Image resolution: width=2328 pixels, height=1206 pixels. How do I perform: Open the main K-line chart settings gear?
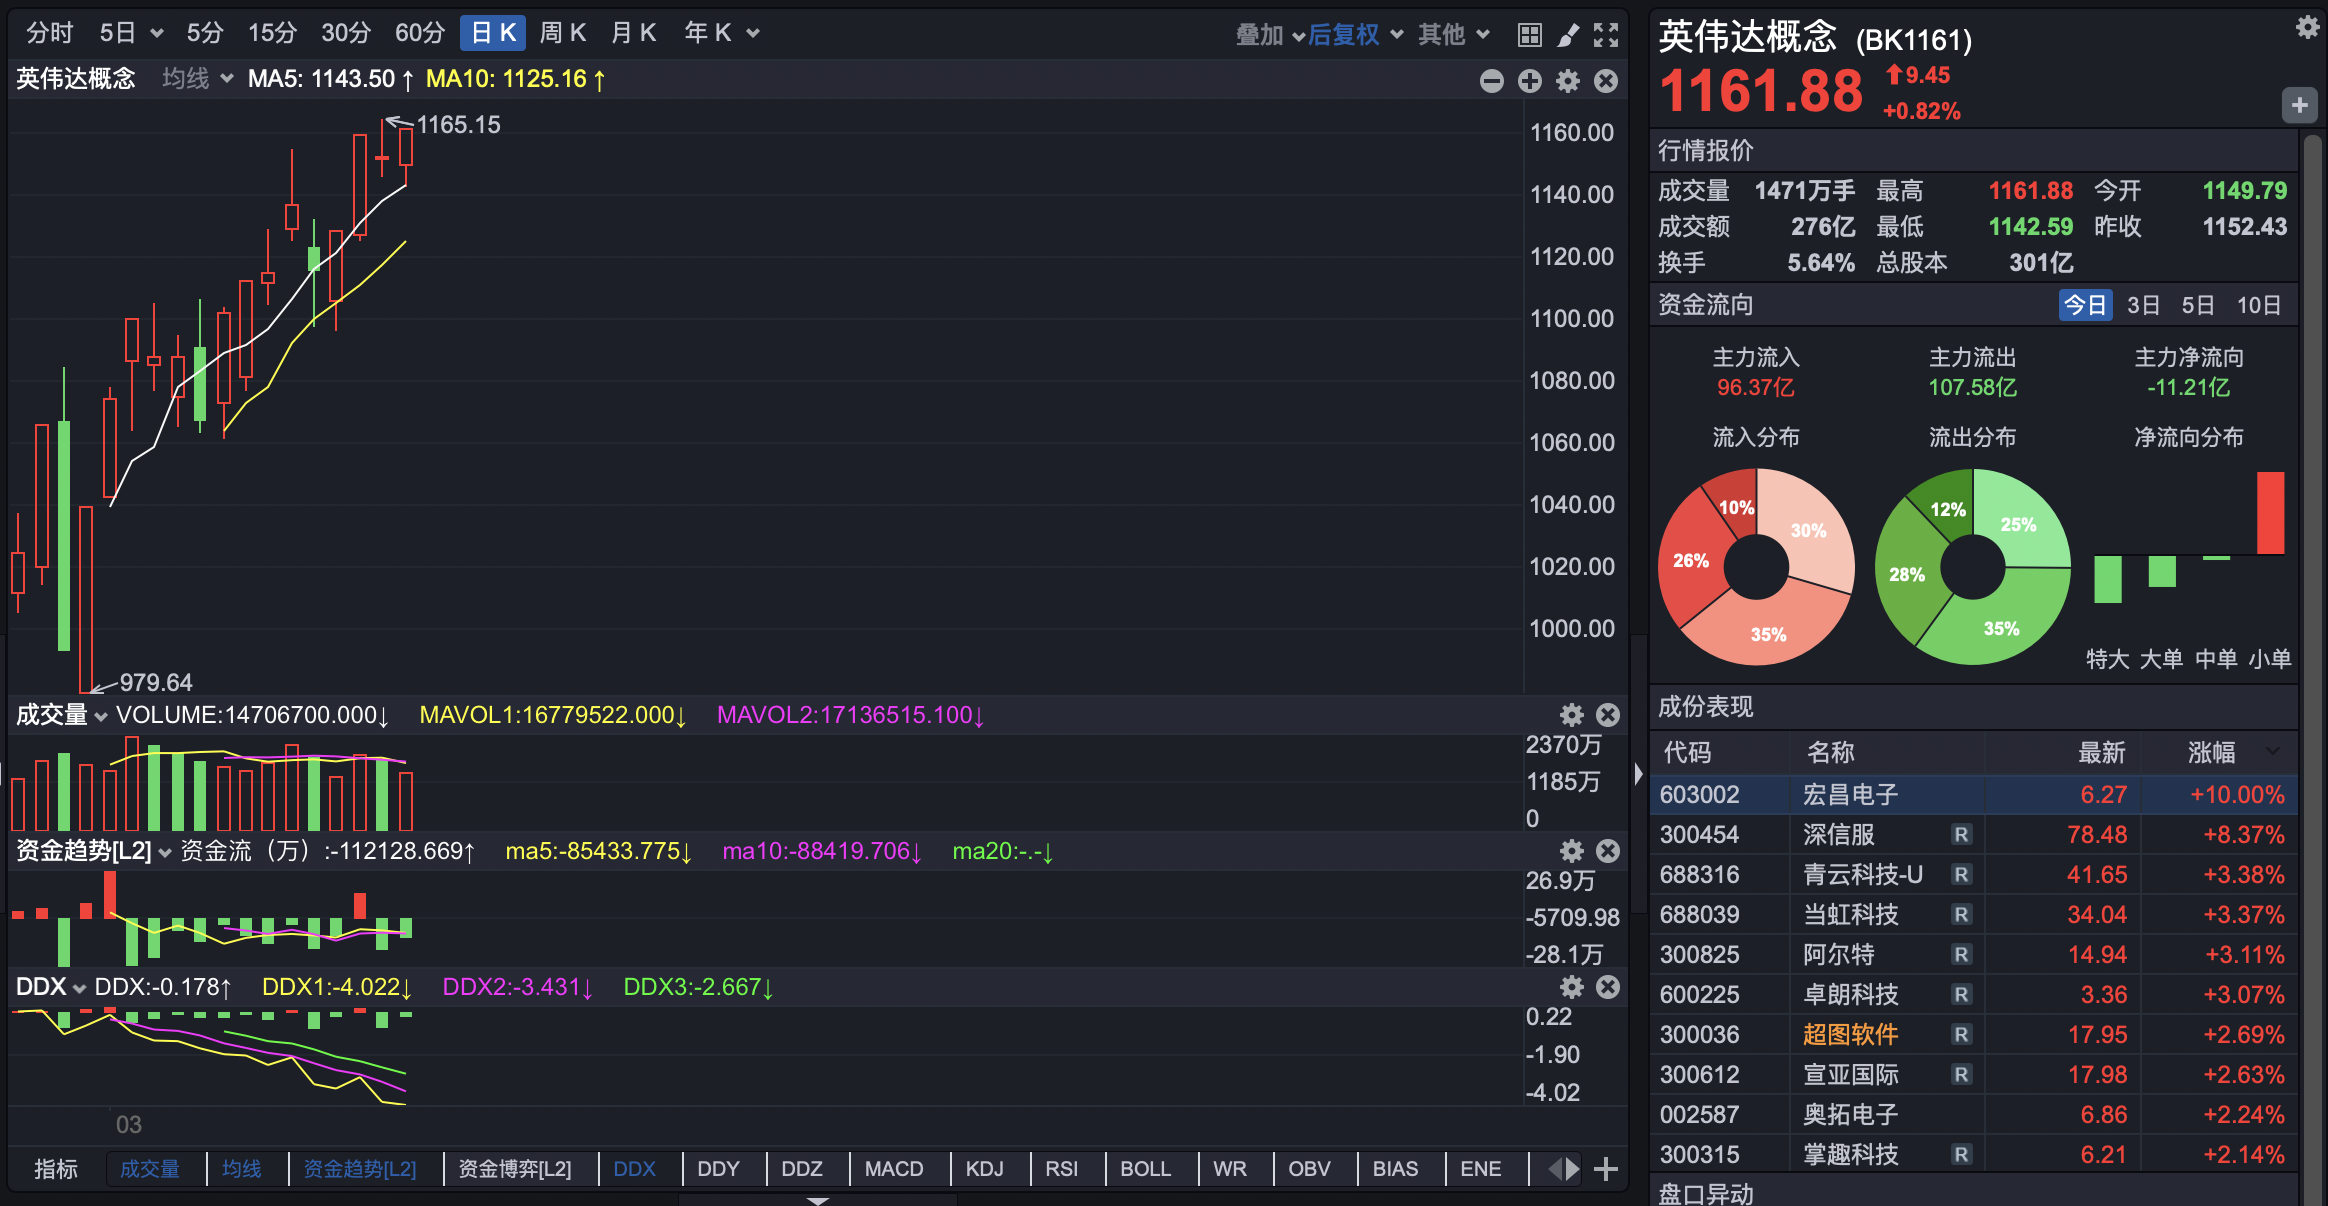(x=1568, y=81)
